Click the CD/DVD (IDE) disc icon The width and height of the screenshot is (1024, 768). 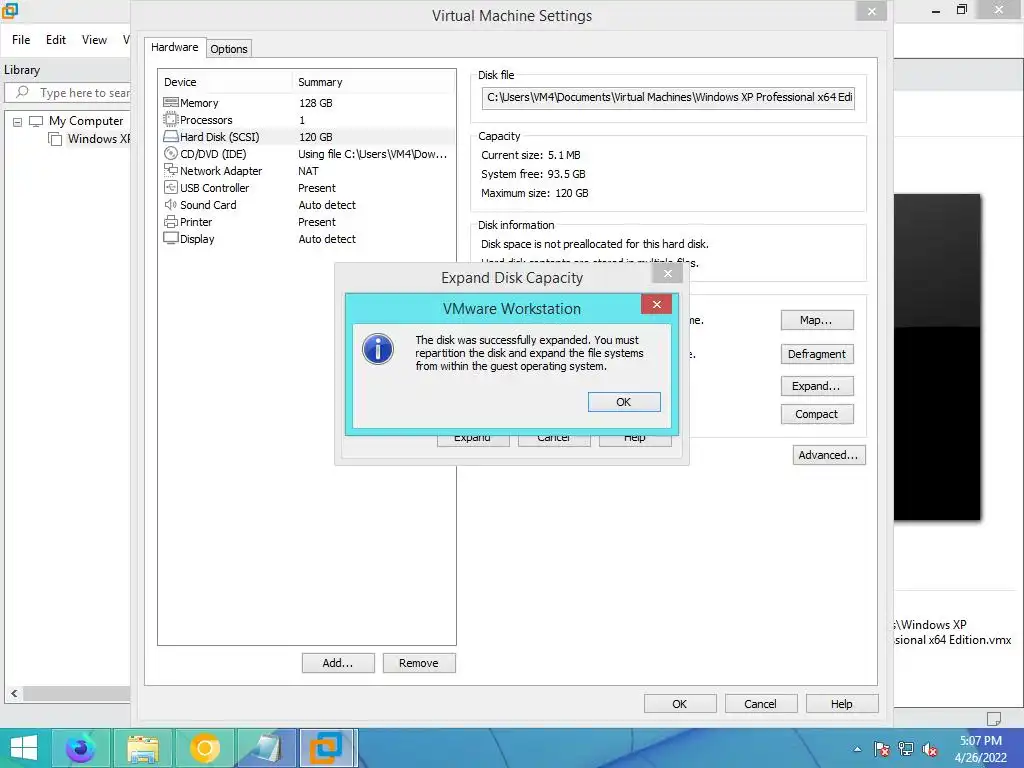tap(170, 153)
